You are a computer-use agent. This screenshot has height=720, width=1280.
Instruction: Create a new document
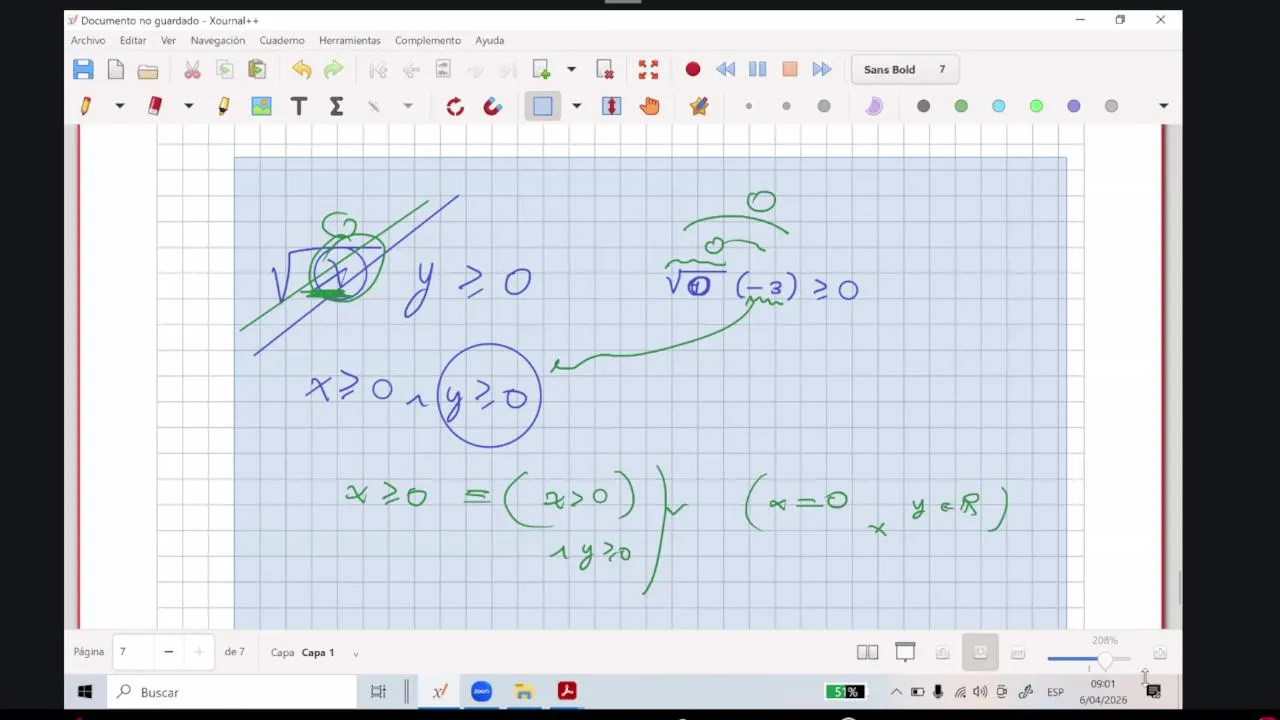(116, 69)
